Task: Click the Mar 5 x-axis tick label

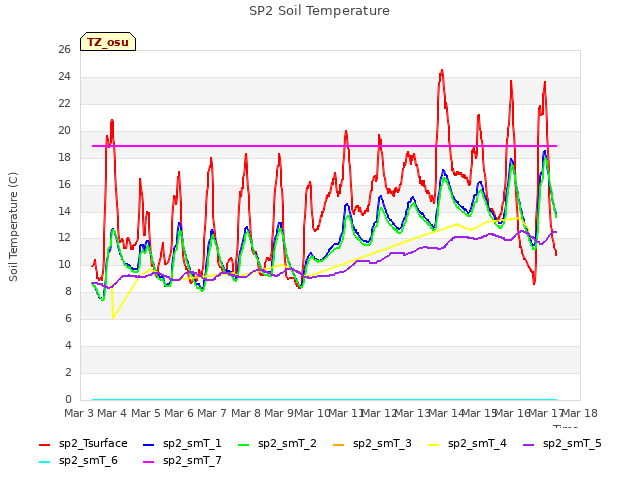Action: click(146, 413)
